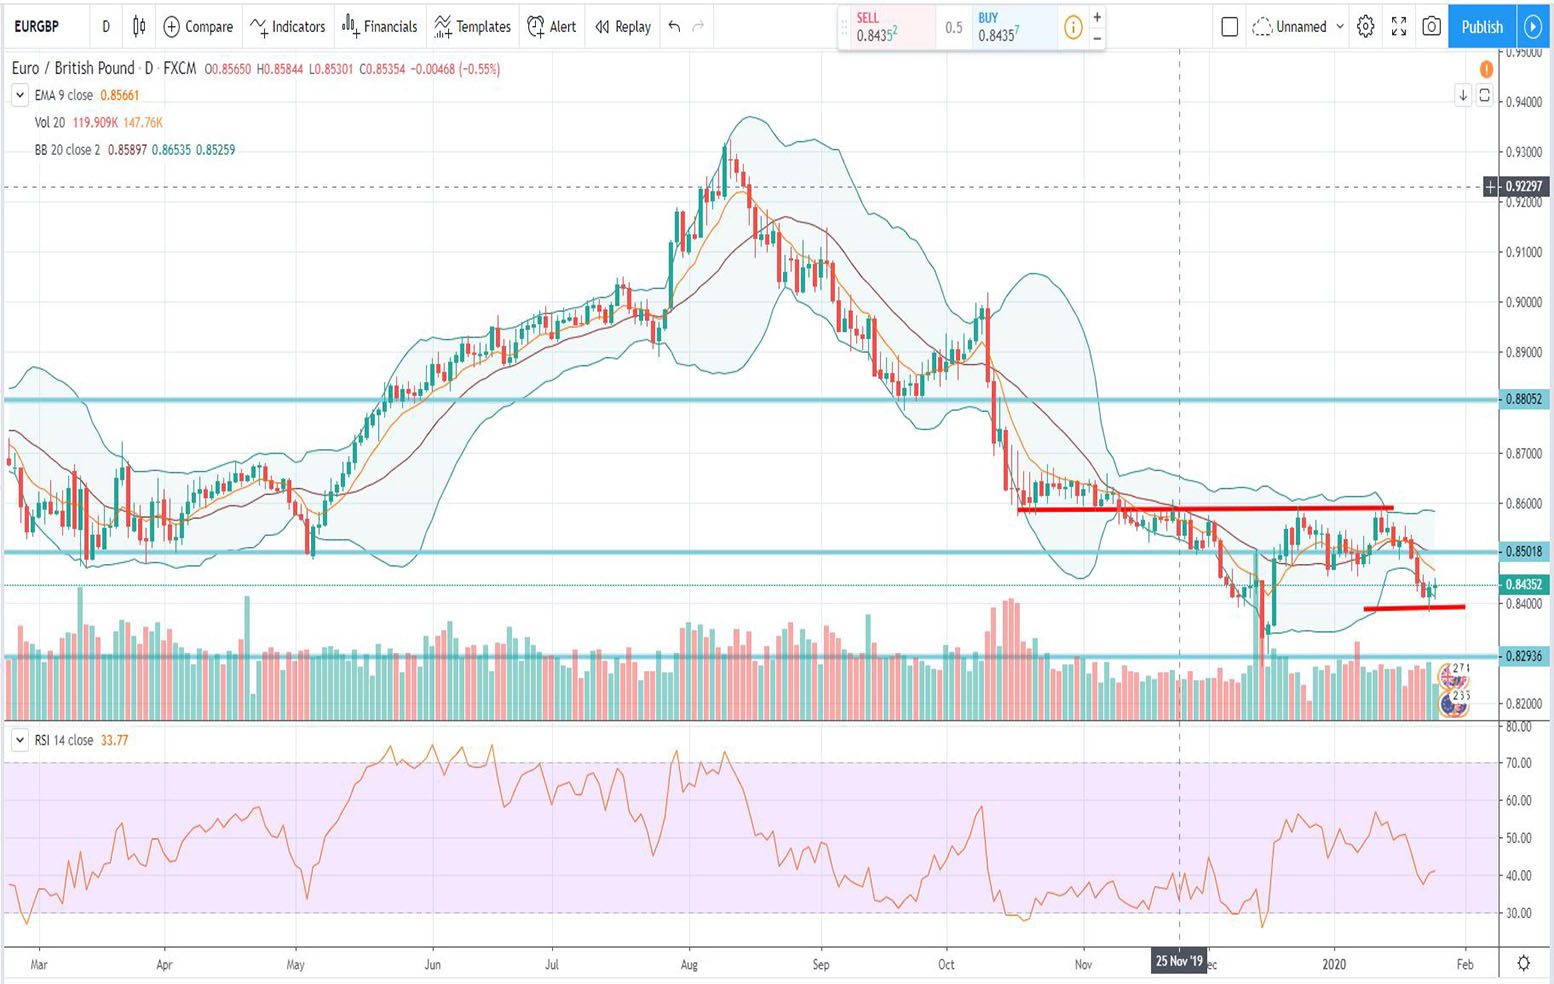Collapse the EMA indicator legend chevron

pyautogui.click(x=19, y=95)
